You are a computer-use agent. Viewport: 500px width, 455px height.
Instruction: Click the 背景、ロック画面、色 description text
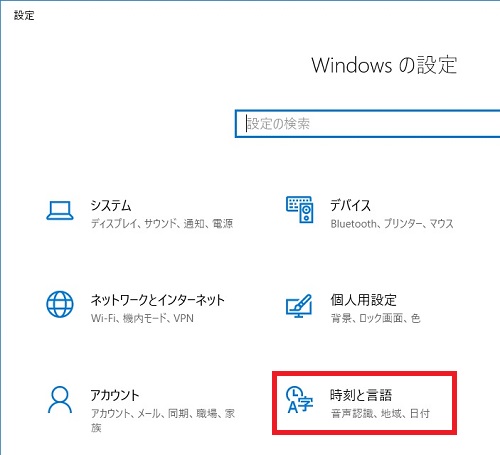click(375, 318)
